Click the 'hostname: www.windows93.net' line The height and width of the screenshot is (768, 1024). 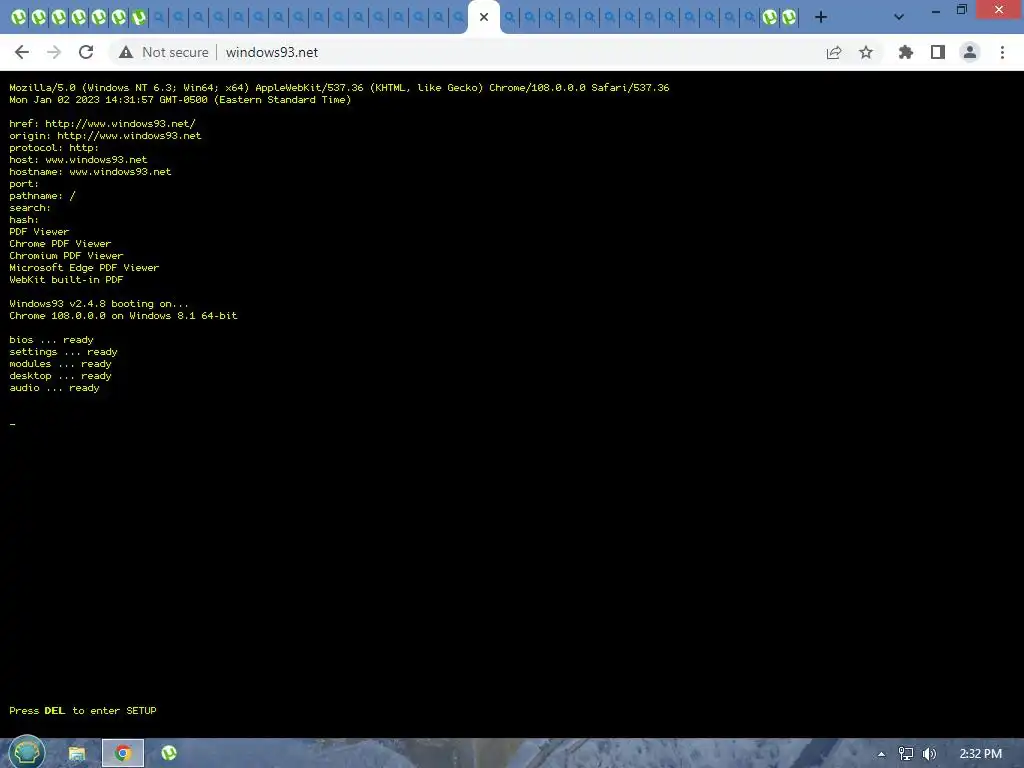[x=90, y=172]
